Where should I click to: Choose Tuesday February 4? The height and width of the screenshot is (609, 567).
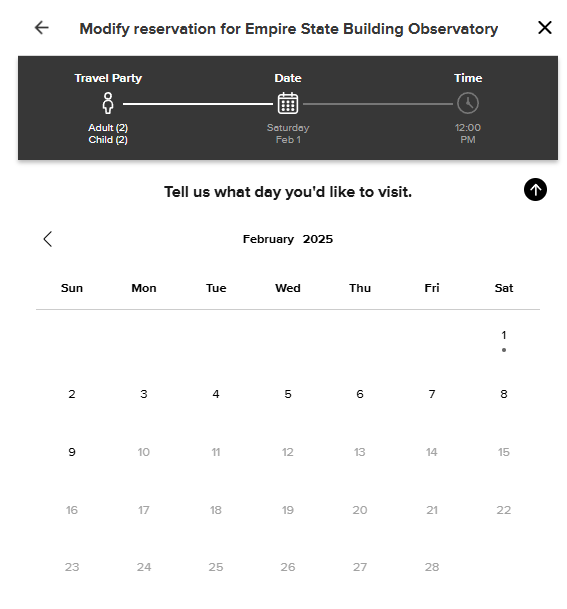coord(216,394)
